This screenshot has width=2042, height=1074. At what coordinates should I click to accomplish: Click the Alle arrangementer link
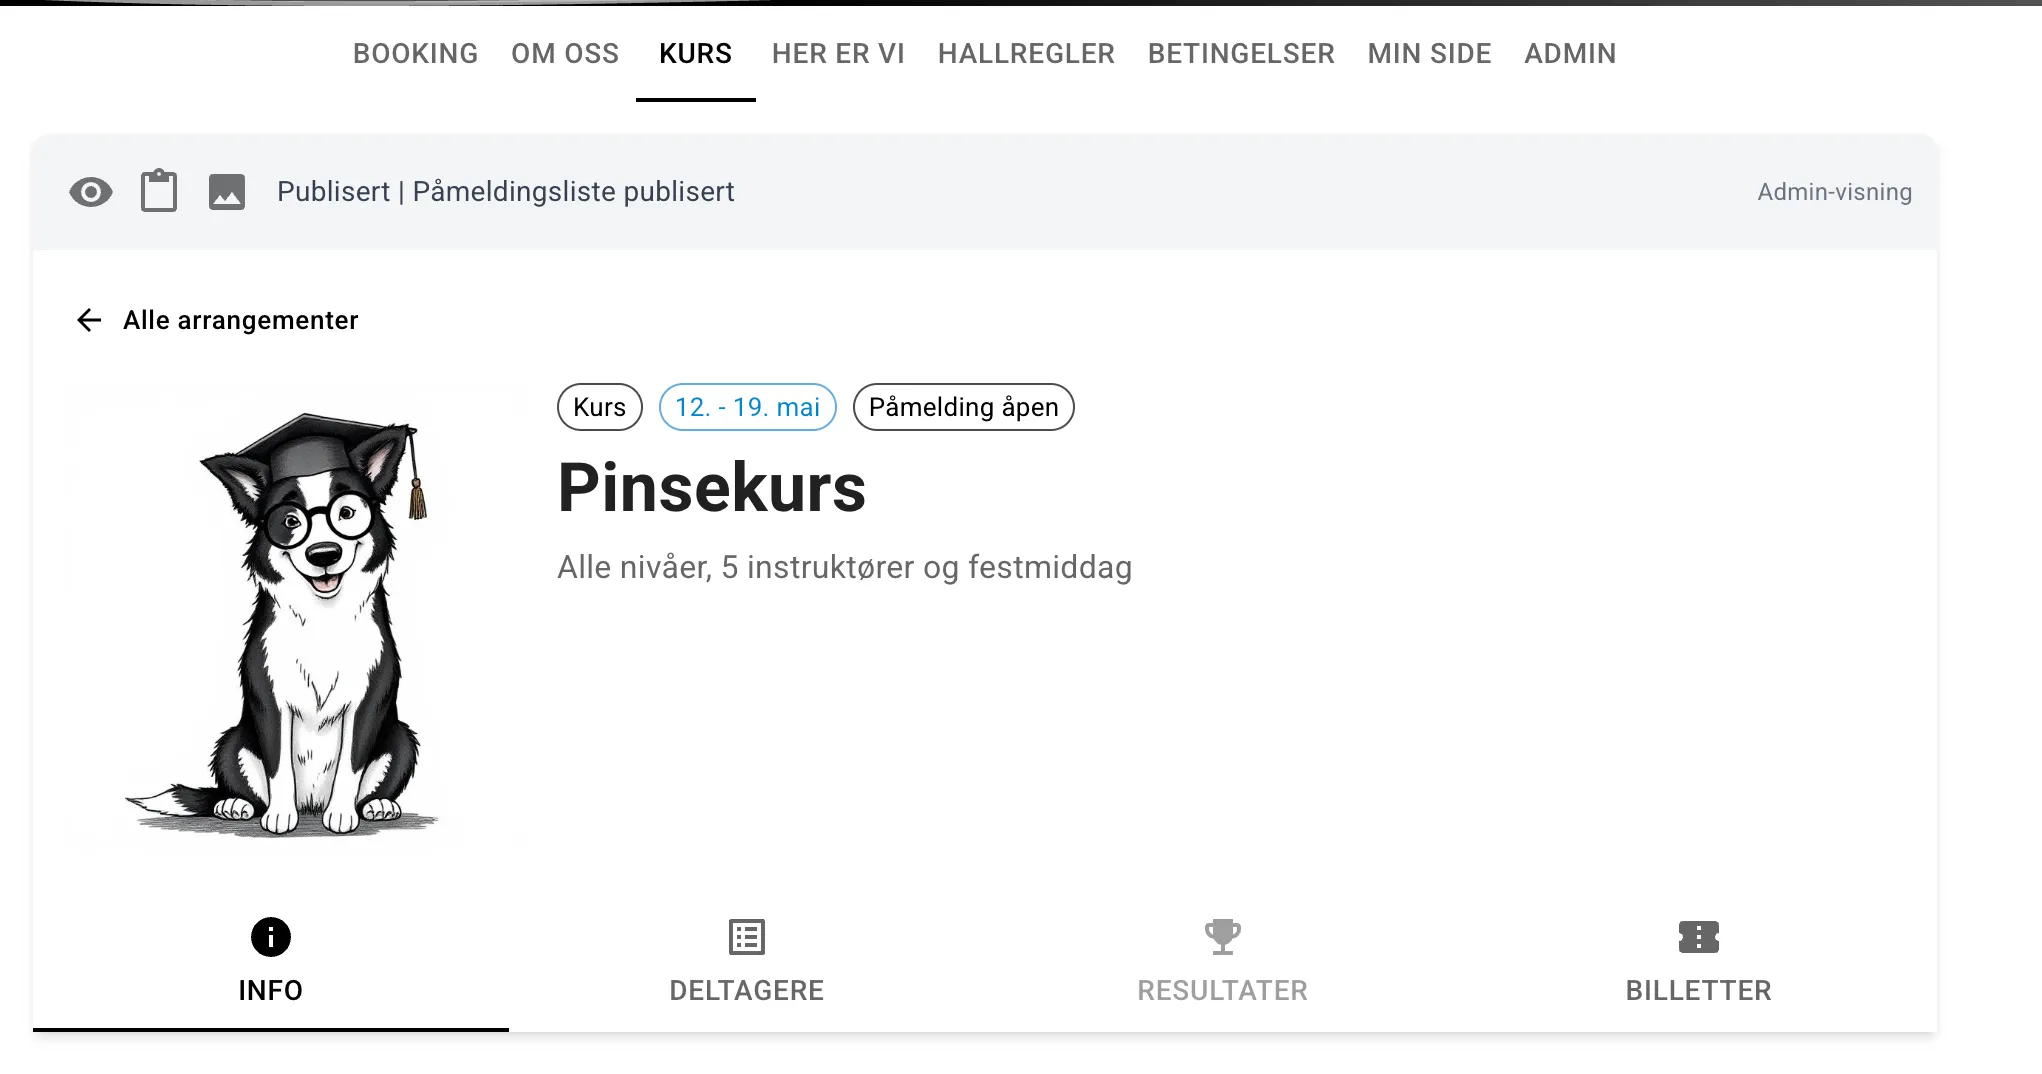[240, 320]
